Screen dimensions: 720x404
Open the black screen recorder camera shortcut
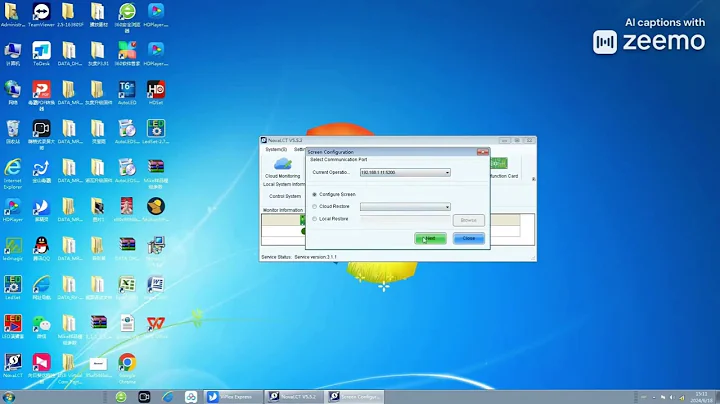coord(41,135)
